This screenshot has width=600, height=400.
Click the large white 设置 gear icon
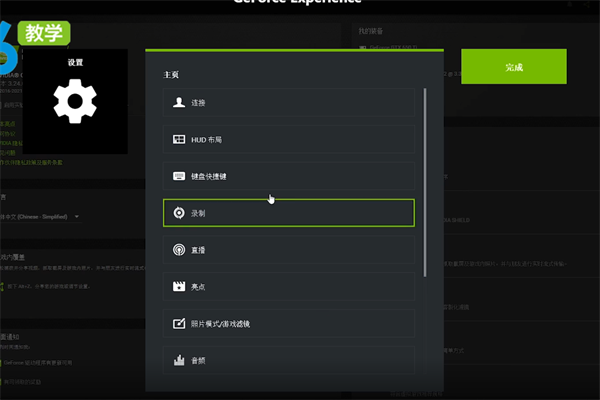pos(75,103)
